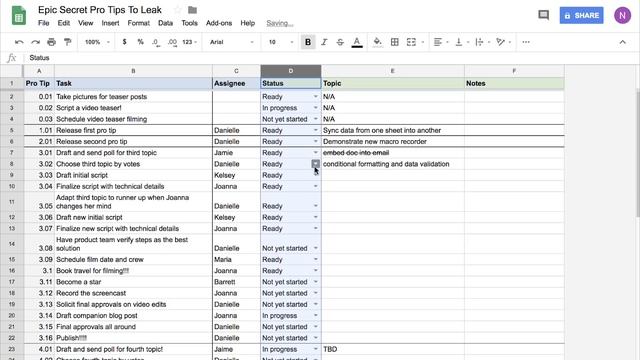Click the Topic header cell
The width and height of the screenshot is (640, 360).
coord(393,83)
